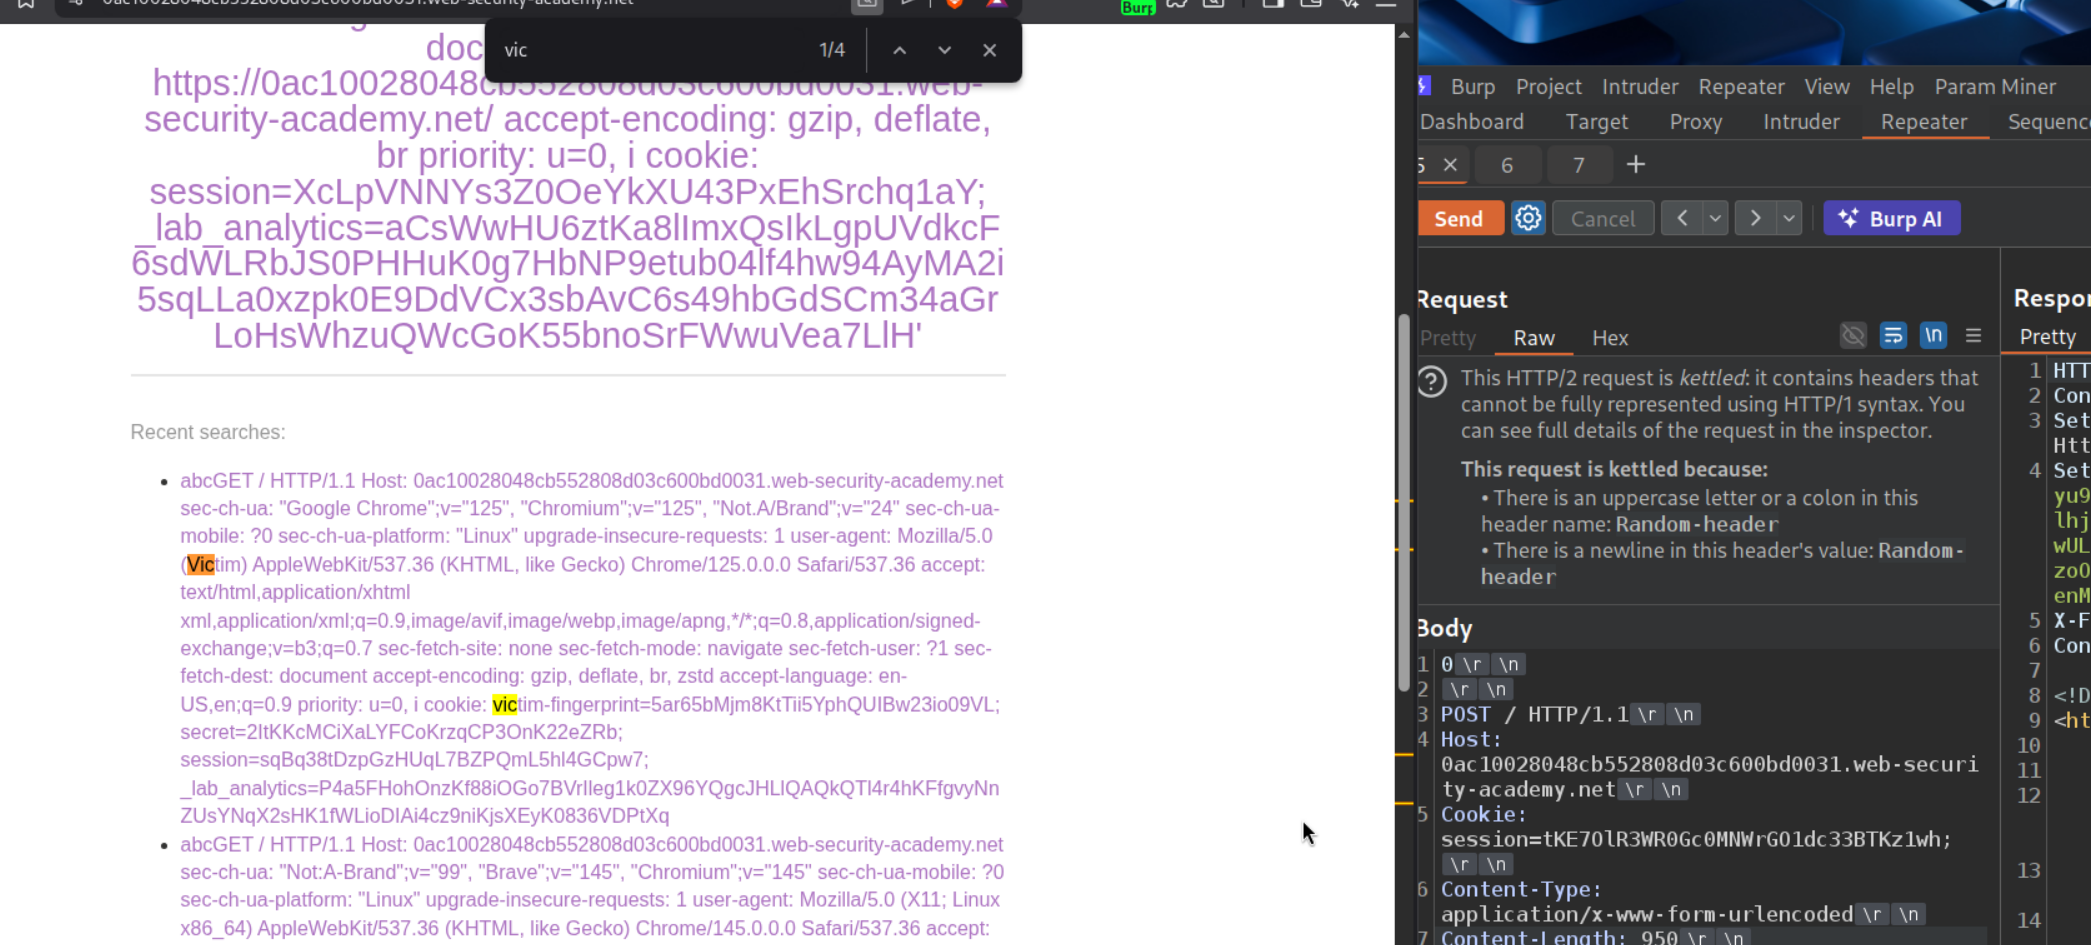Switch request view to Hex tab
This screenshot has width=2091, height=945.
tap(1609, 338)
